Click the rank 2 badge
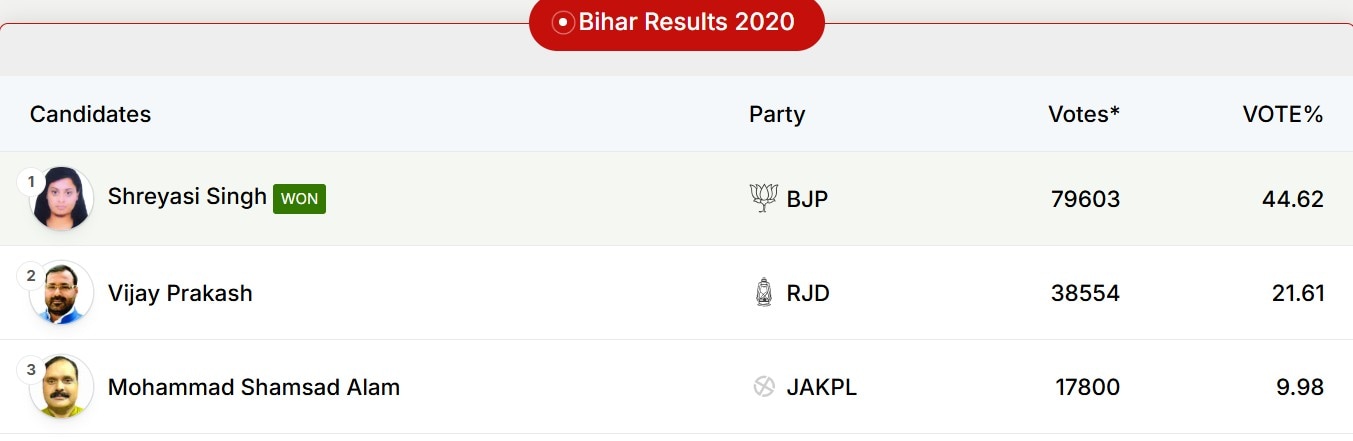1353x441 pixels. tap(31, 275)
